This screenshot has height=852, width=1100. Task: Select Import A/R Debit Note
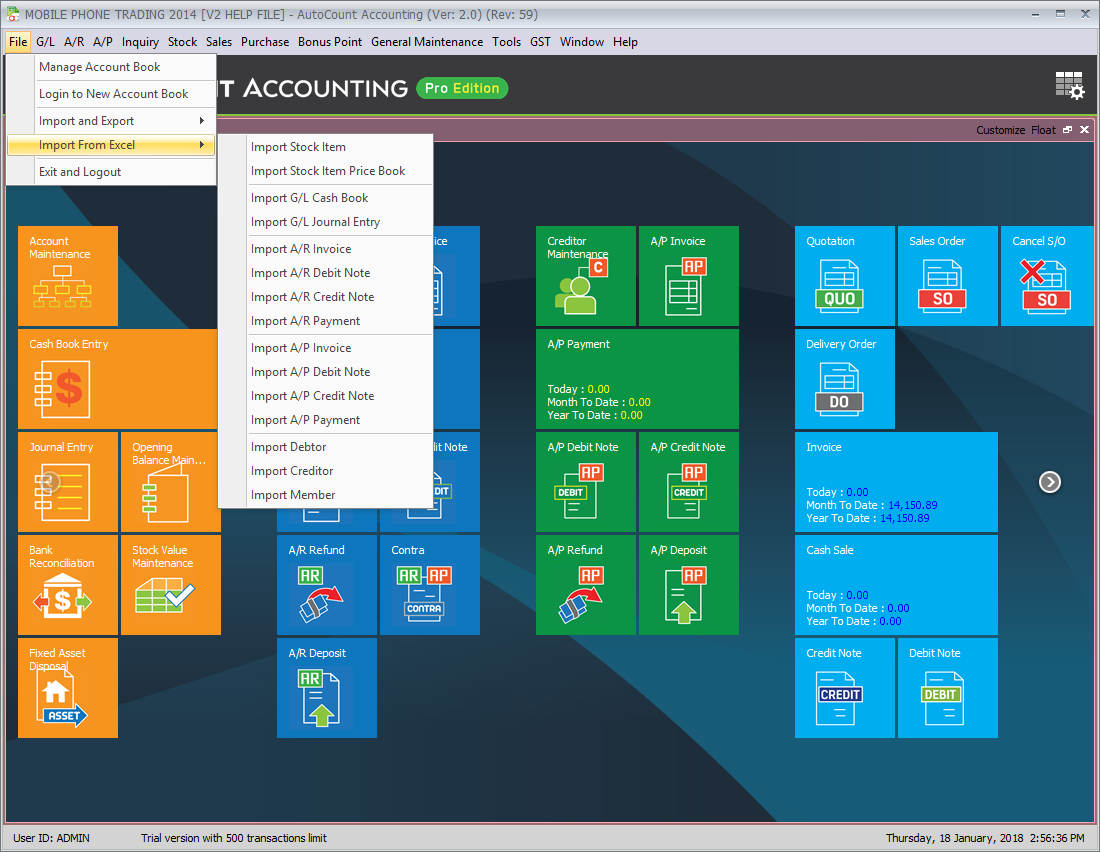pos(326,273)
